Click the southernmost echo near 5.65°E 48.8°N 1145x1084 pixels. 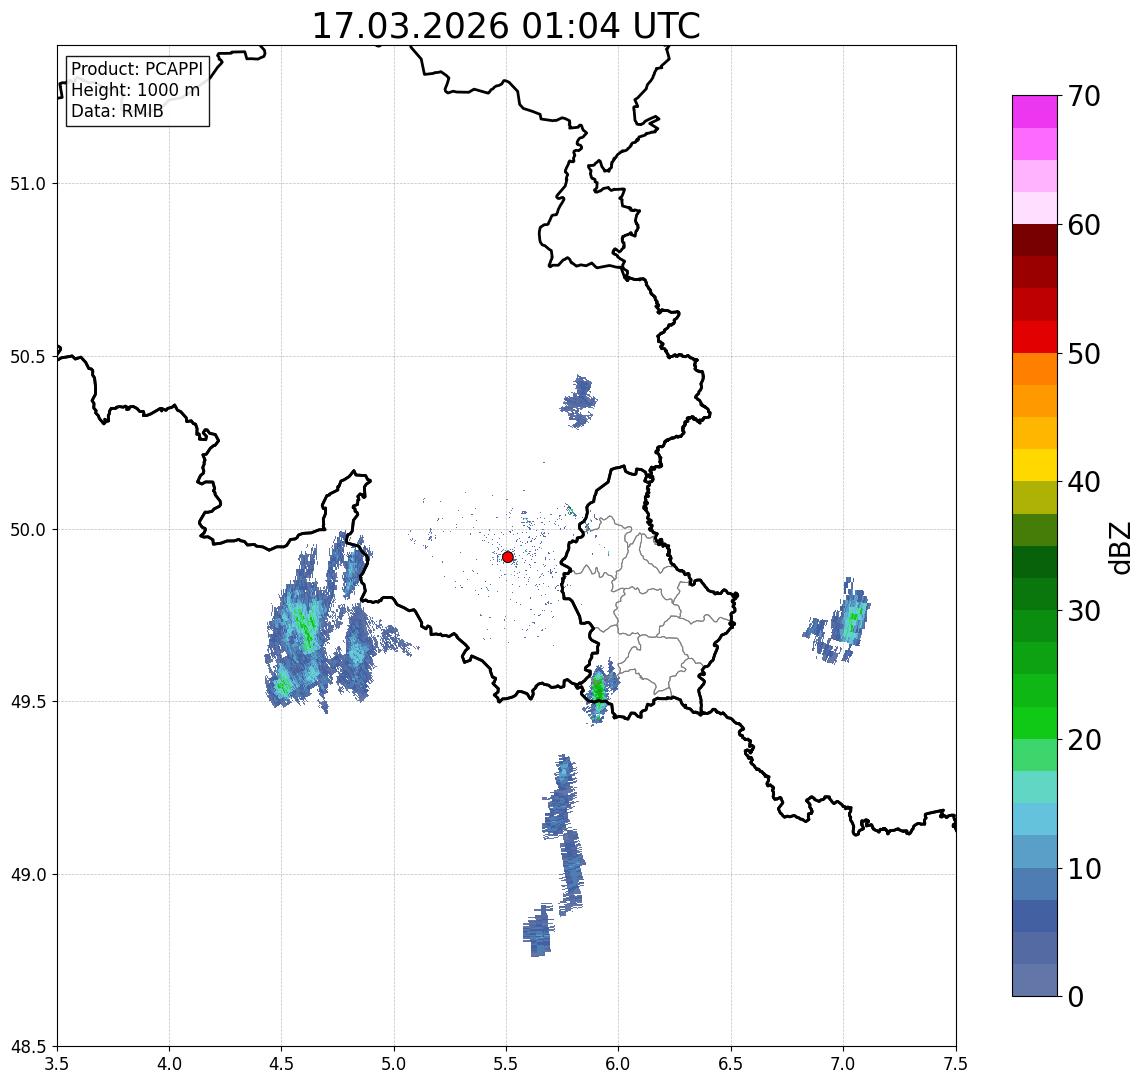[539, 931]
